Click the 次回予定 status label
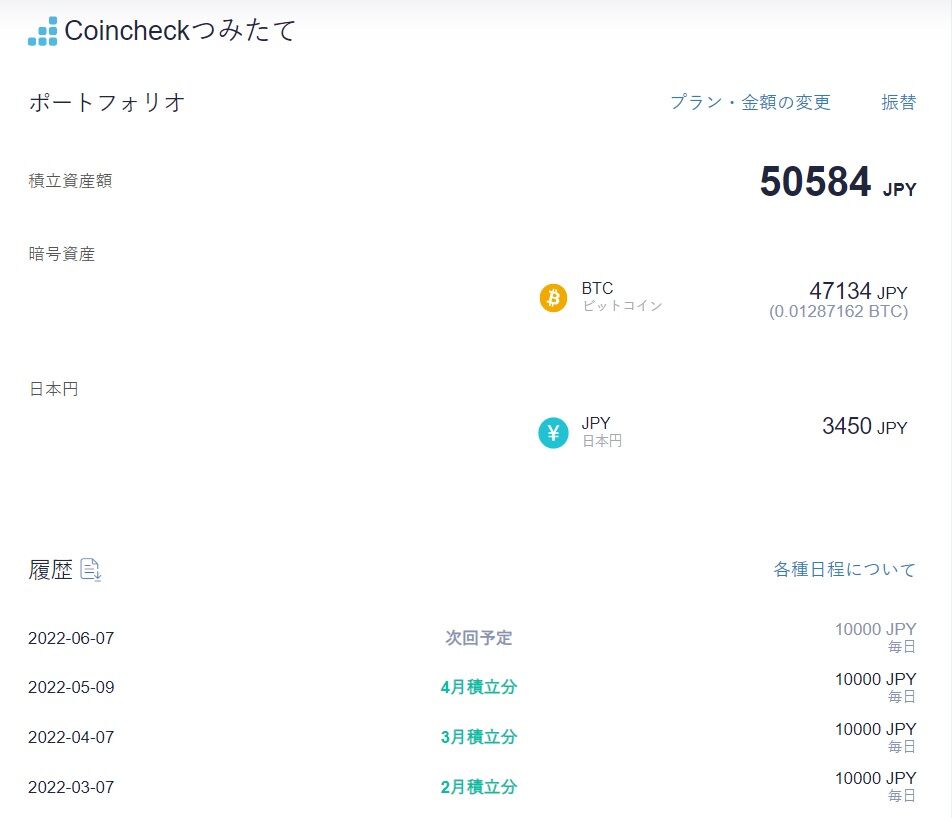This screenshot has height=818, width=952. [x=478, y=638]
